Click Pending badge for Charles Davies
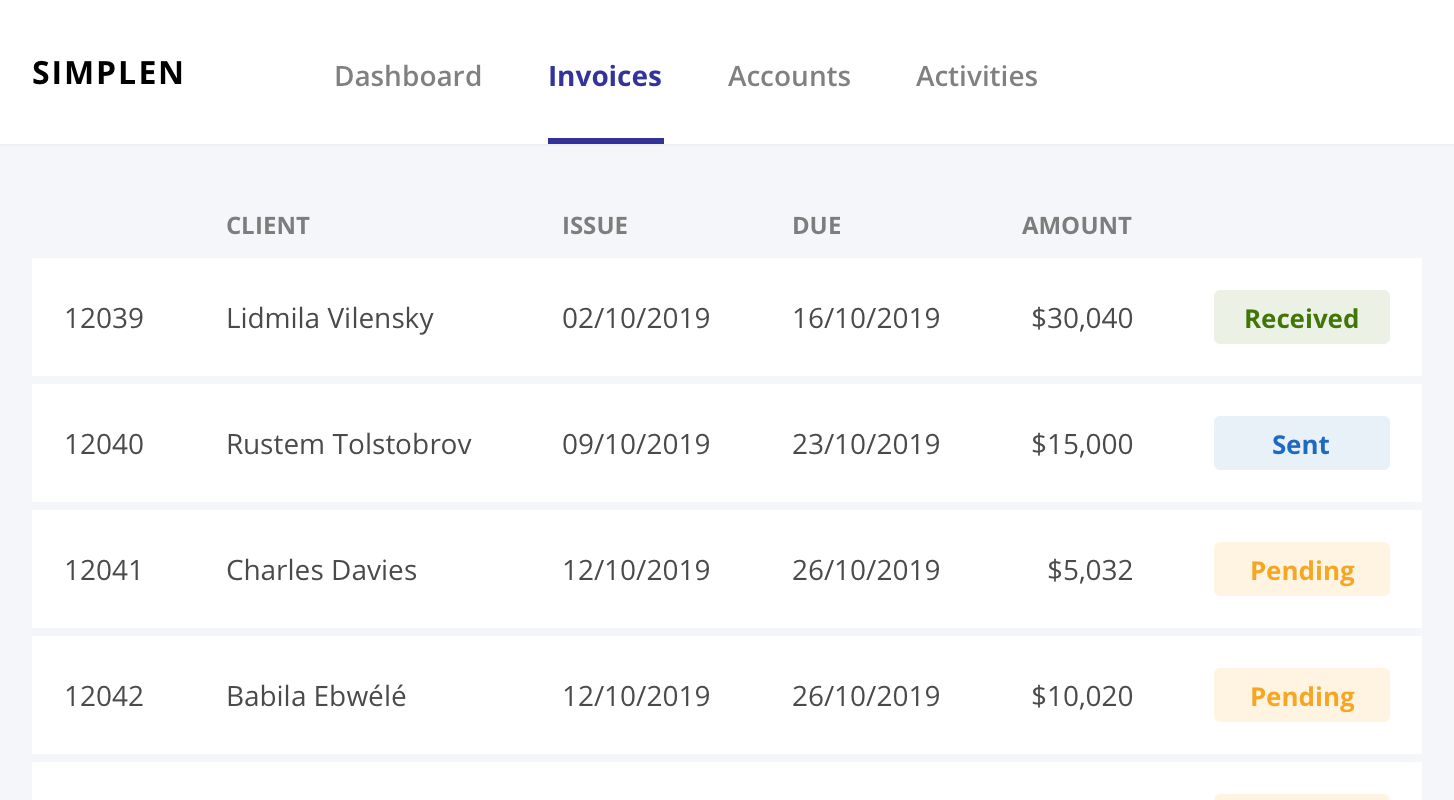The height and width of the screenshot is (800, 1454). click(x=1301, y=570)
